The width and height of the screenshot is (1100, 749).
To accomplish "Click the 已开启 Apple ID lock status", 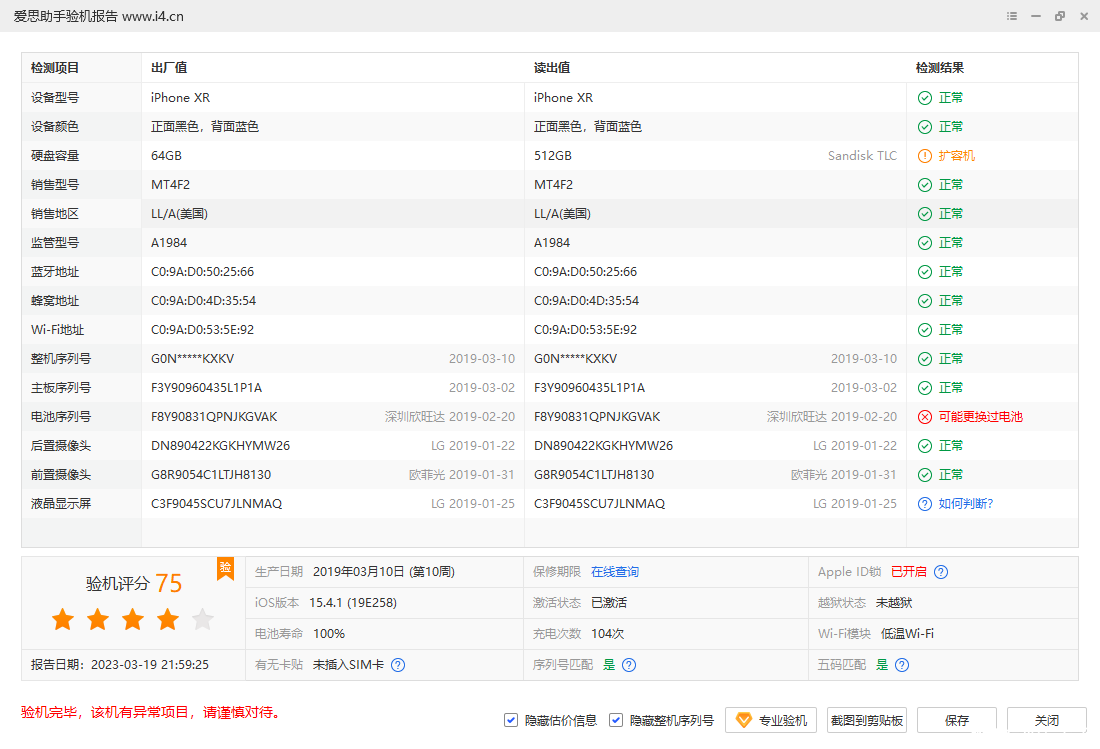I will (x=908, y=572).
